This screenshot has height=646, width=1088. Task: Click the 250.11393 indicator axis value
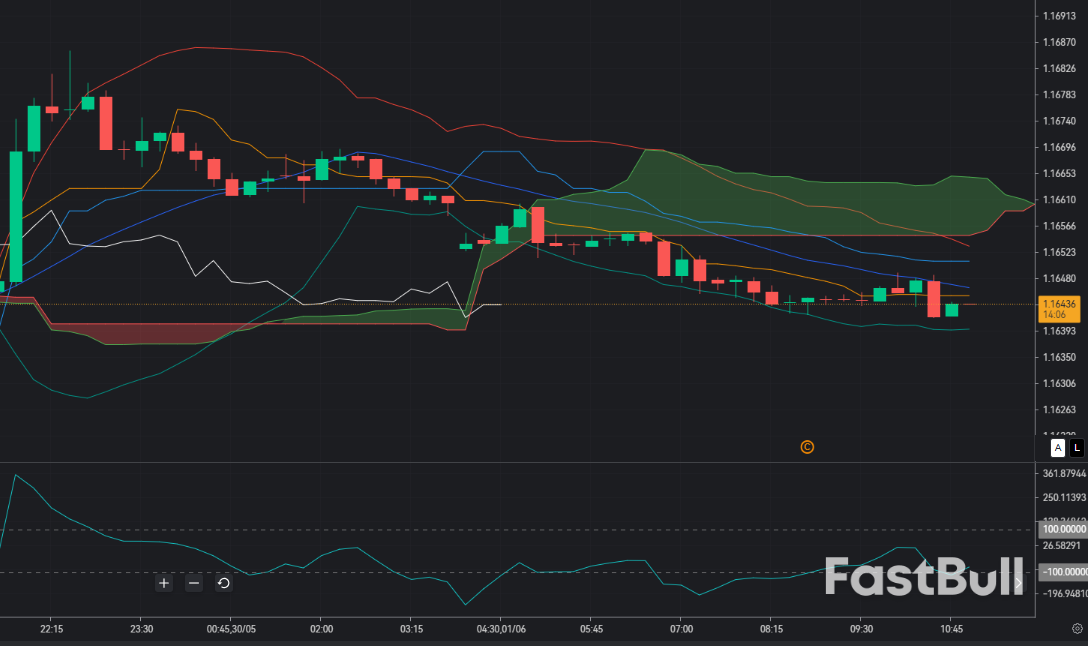1064,498
